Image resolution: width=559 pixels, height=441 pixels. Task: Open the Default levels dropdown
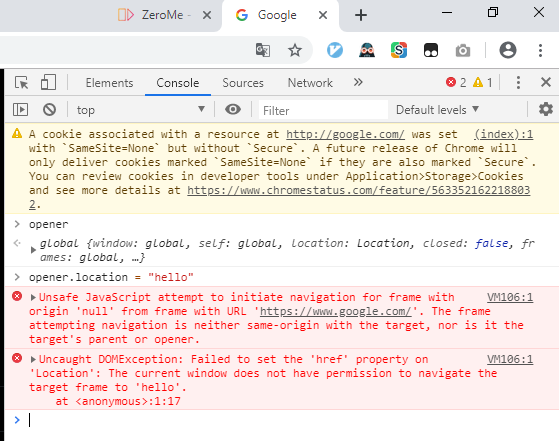click(x=437, y=110)
